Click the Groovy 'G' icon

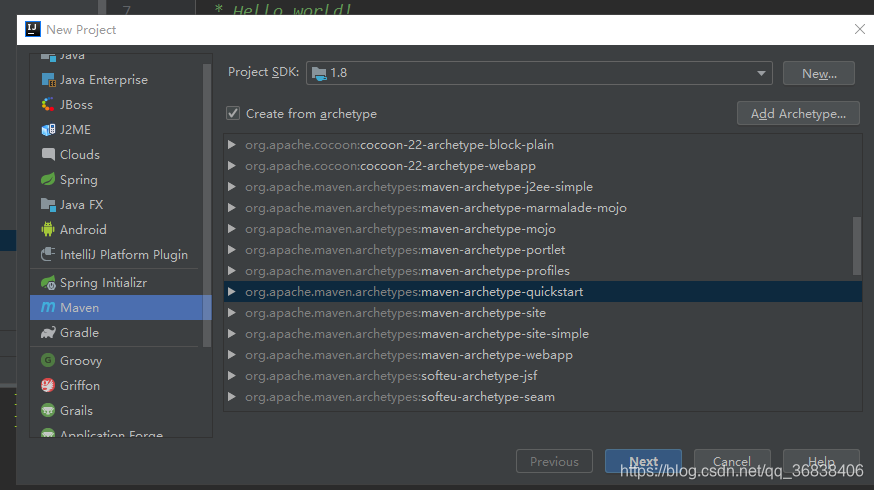(48, 360)
